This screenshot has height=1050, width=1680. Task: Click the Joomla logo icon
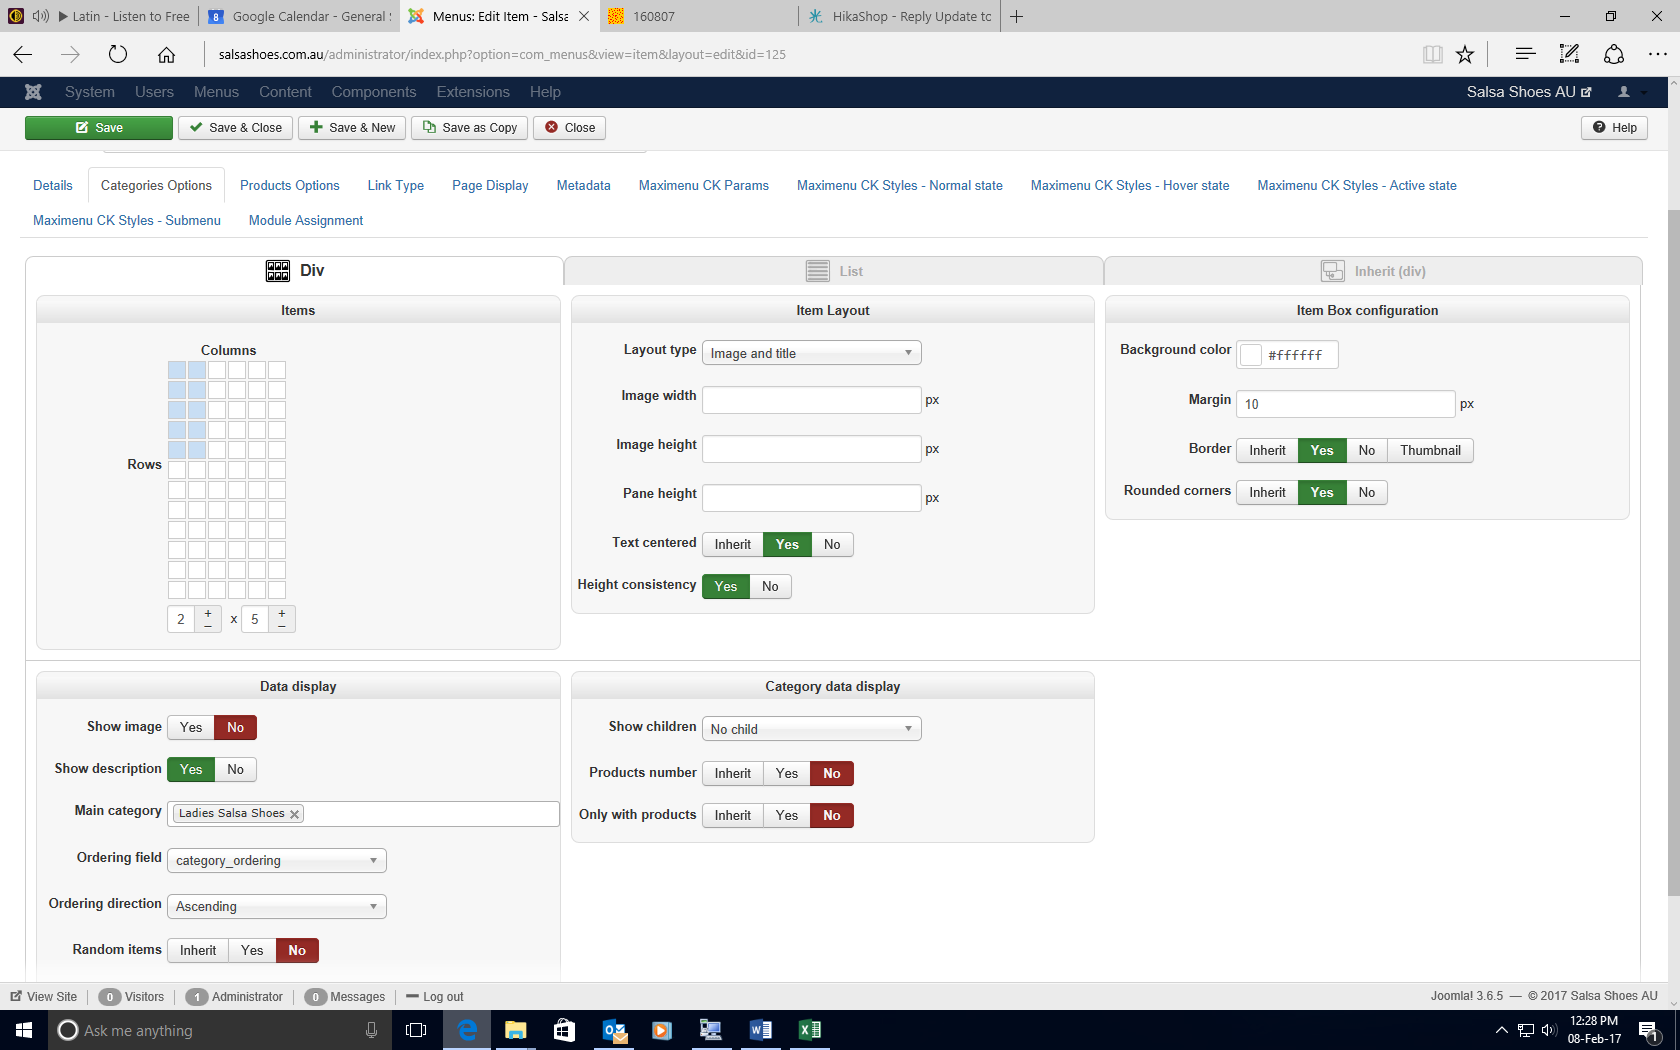tap(33, 92)
